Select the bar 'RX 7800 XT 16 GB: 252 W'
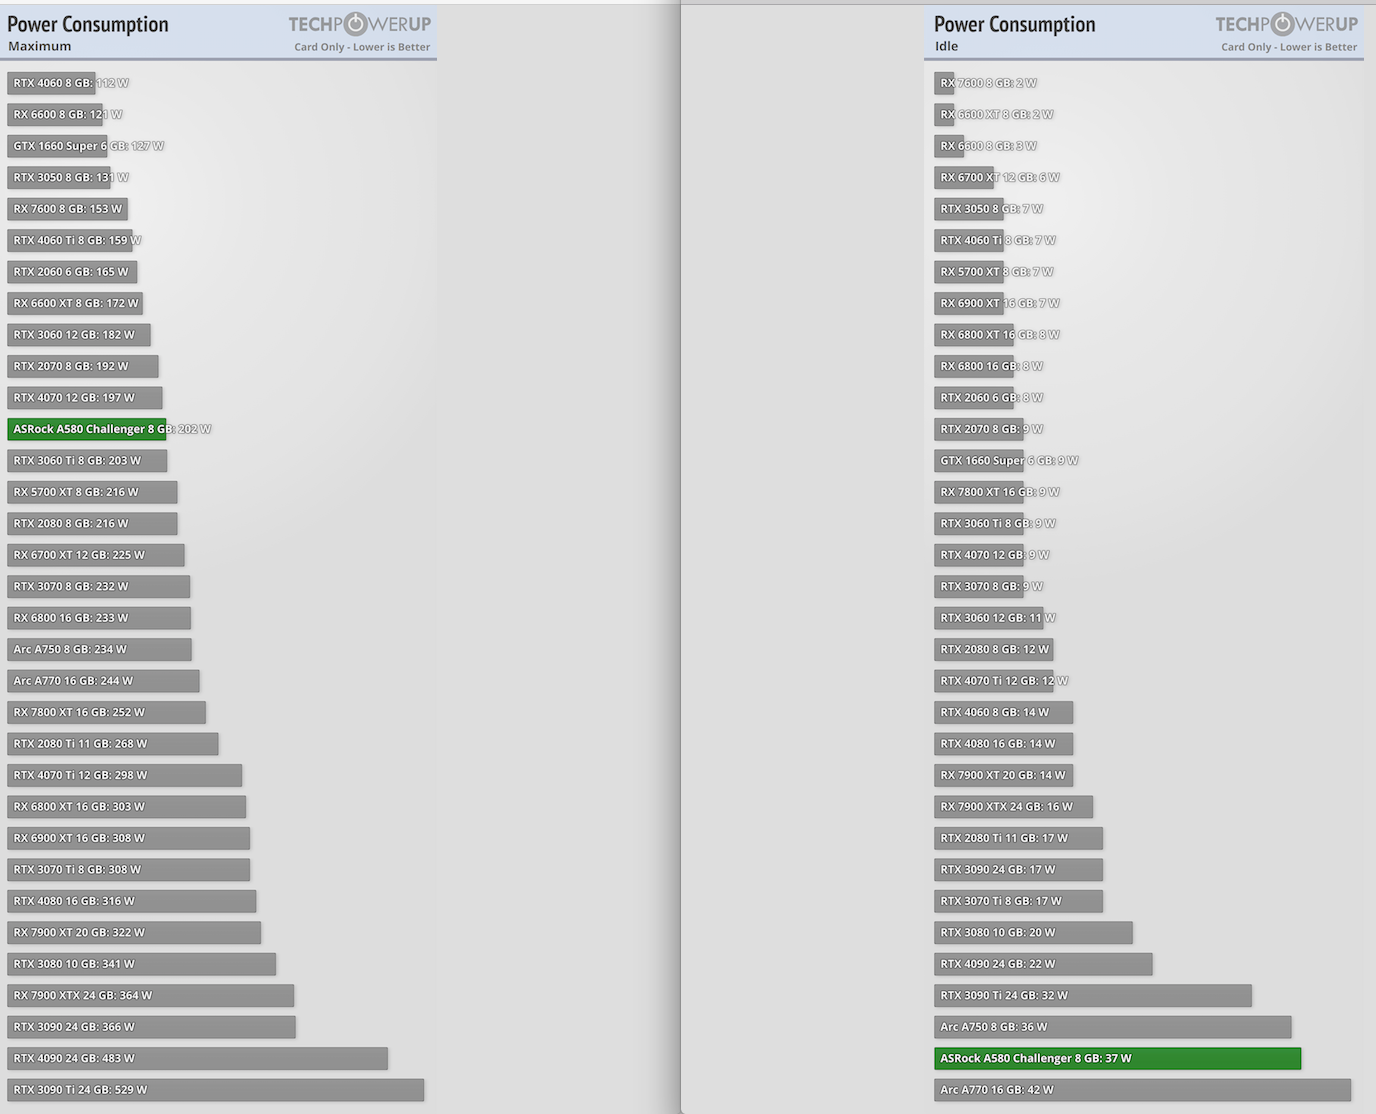This screenshot has width=1376, height=1114. [x=107, y=713]
